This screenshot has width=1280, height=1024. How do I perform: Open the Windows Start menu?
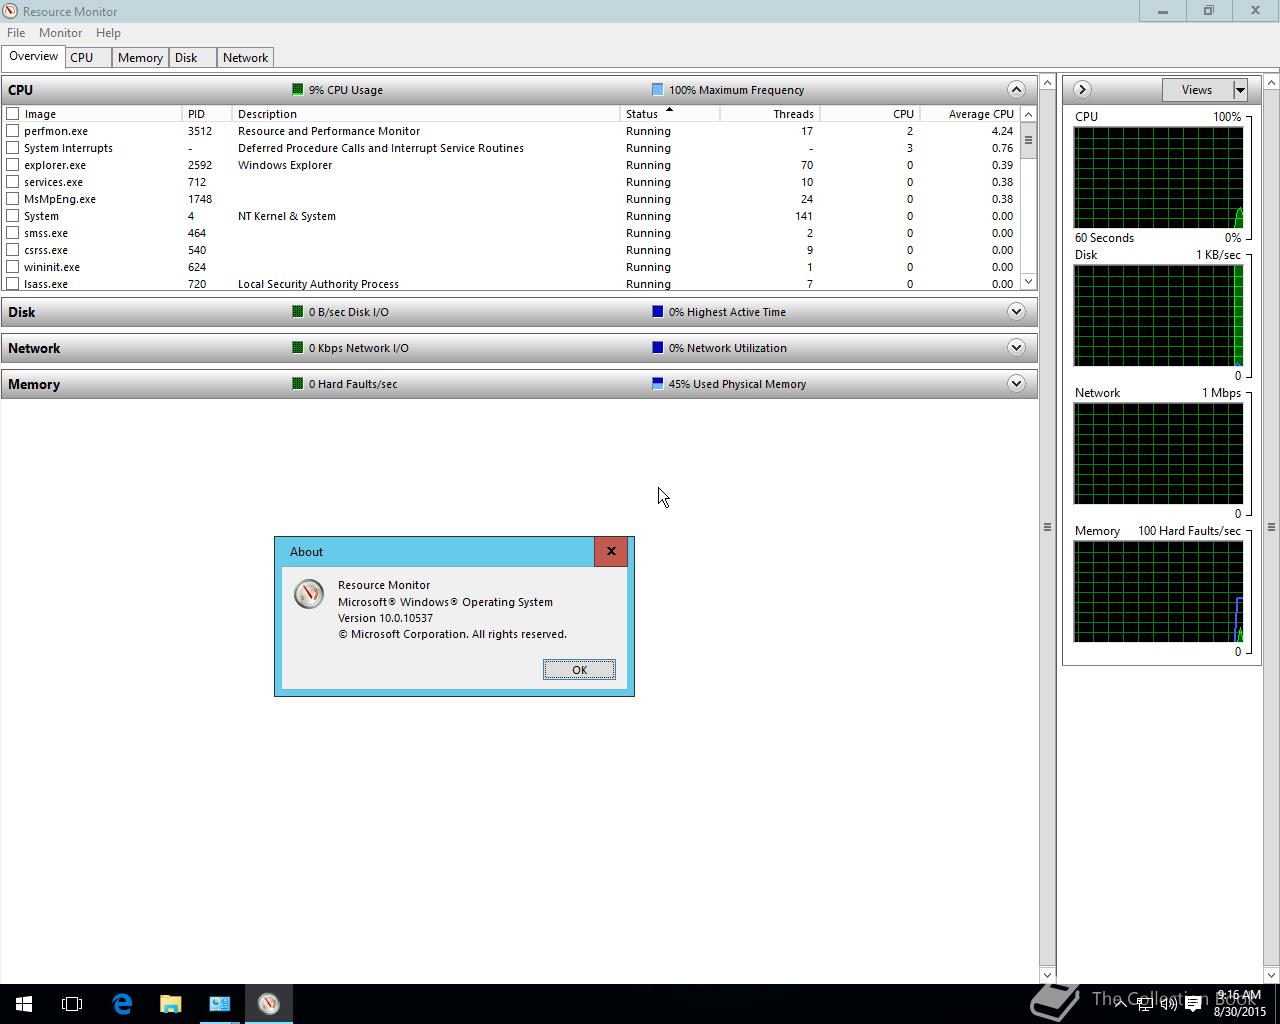[24, 1004]
